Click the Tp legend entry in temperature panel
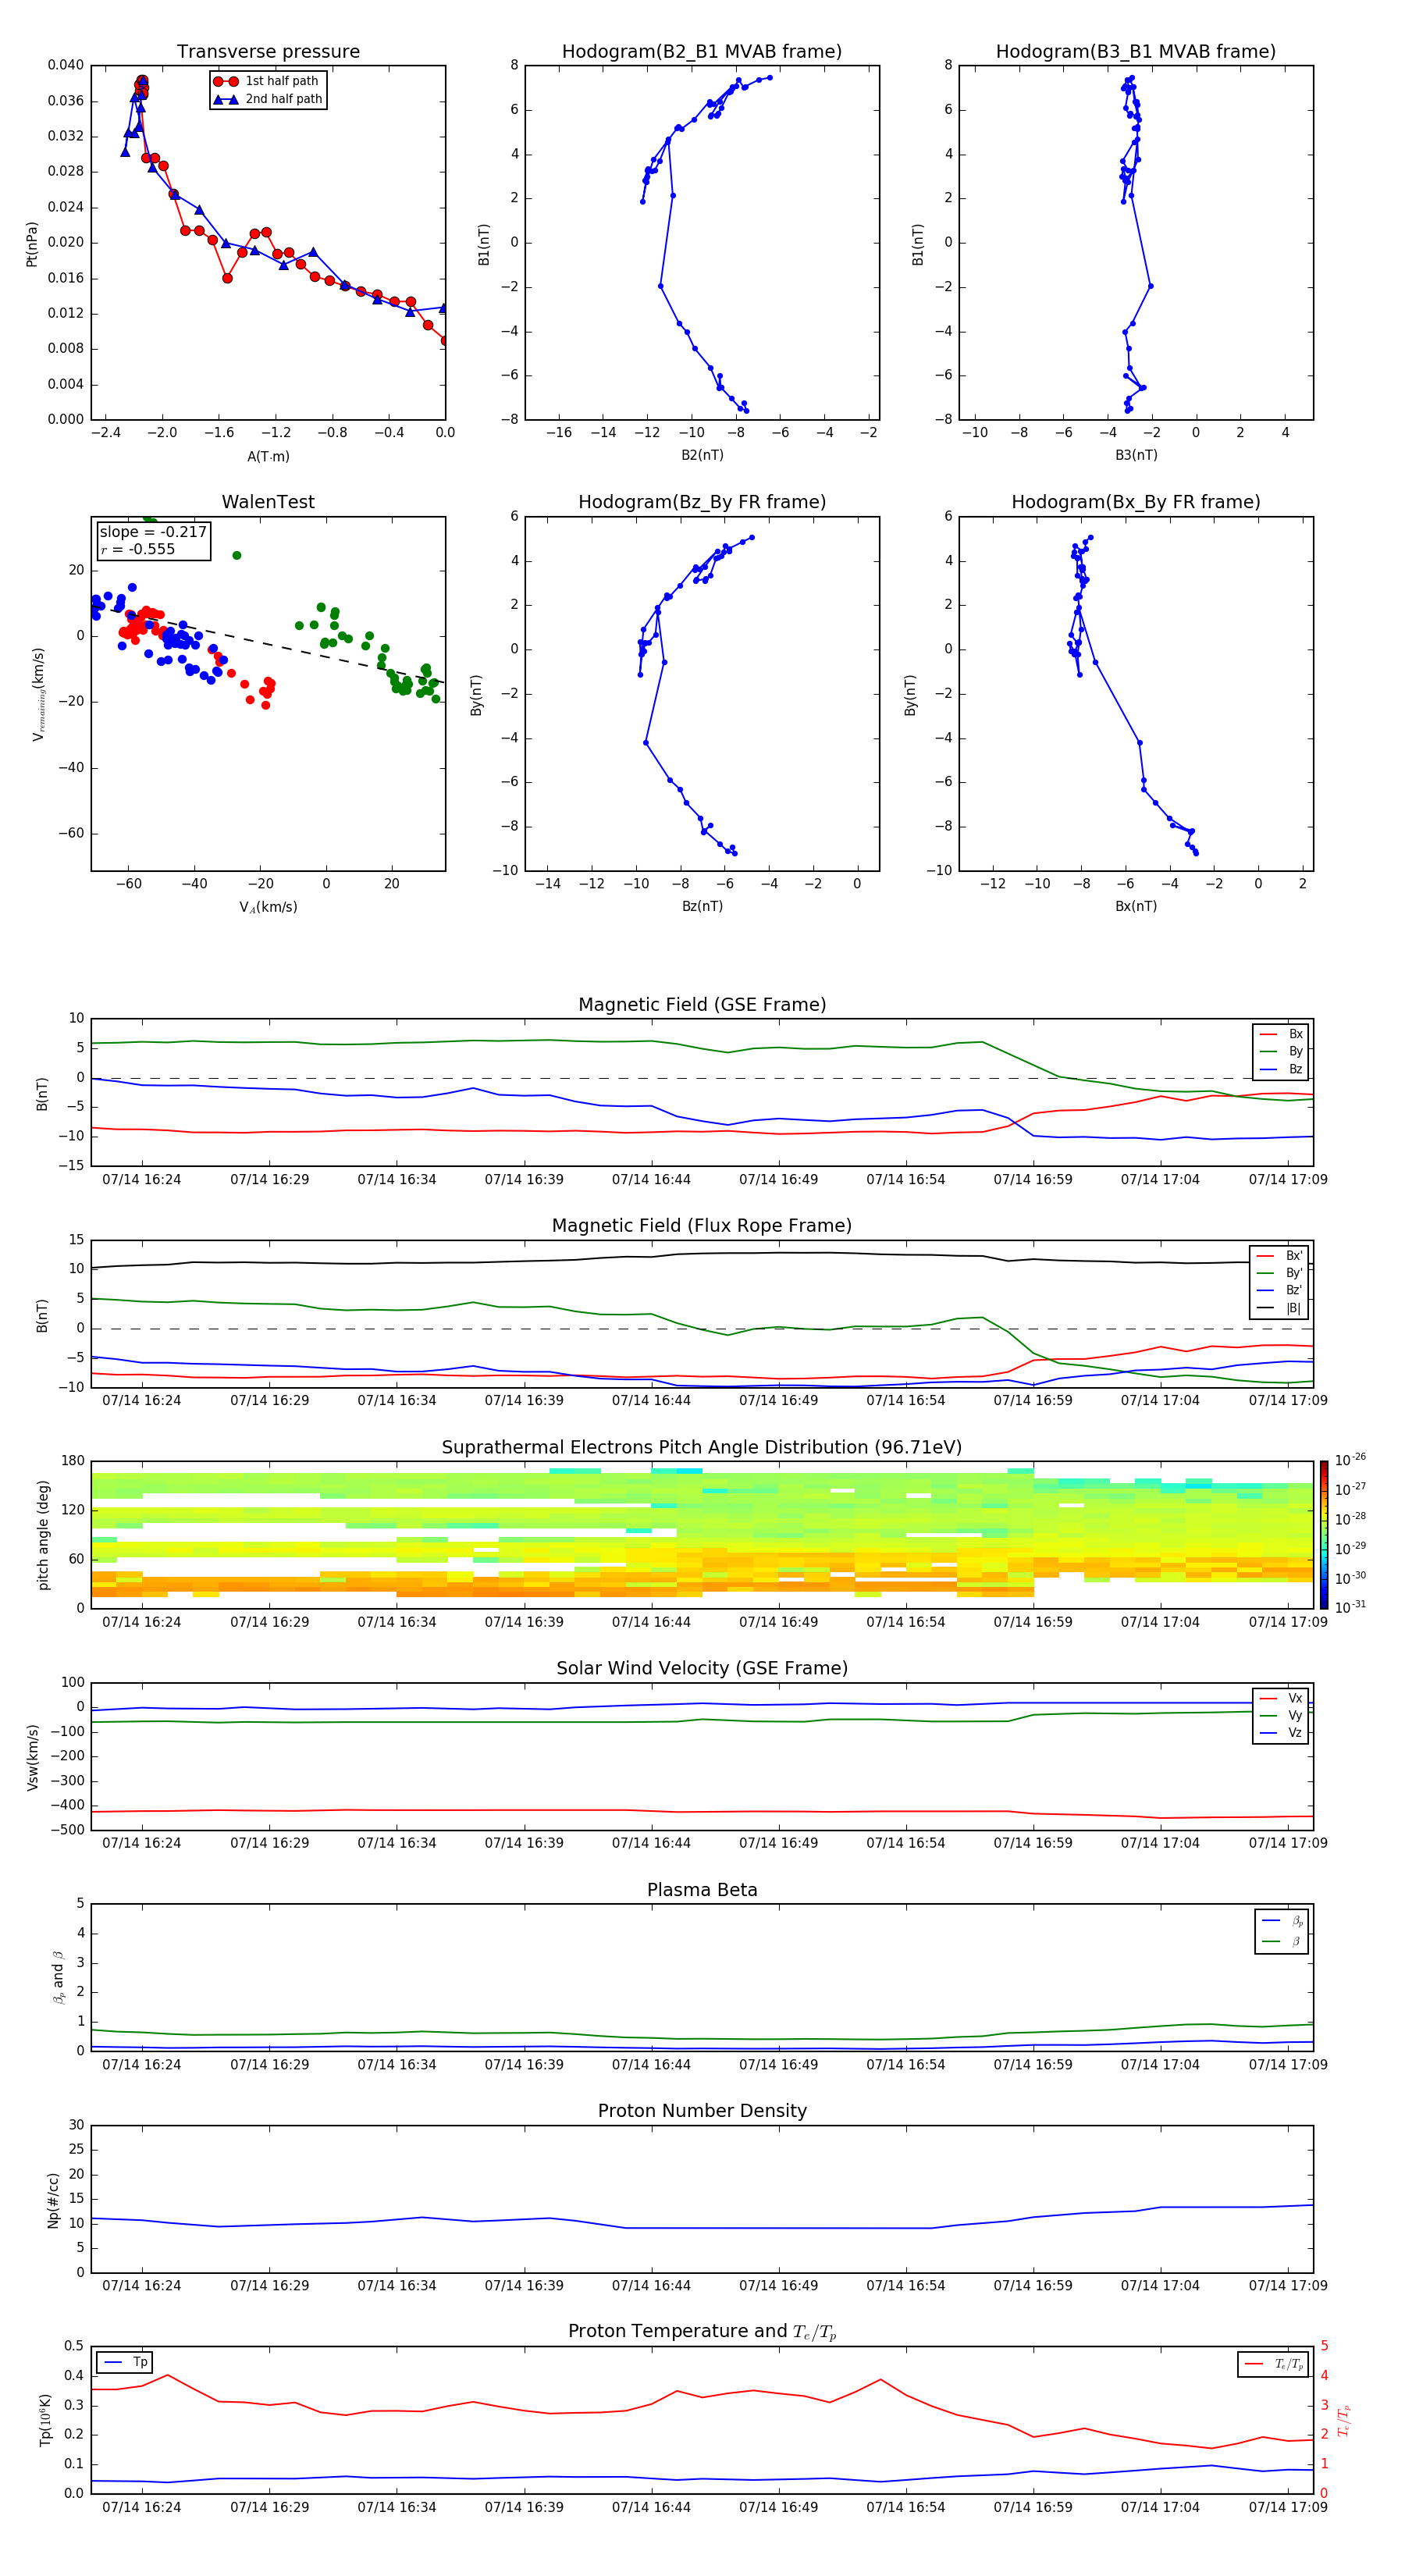Image resolution: width=1405 pixels, height=2576 pixels. [125, 2362]
